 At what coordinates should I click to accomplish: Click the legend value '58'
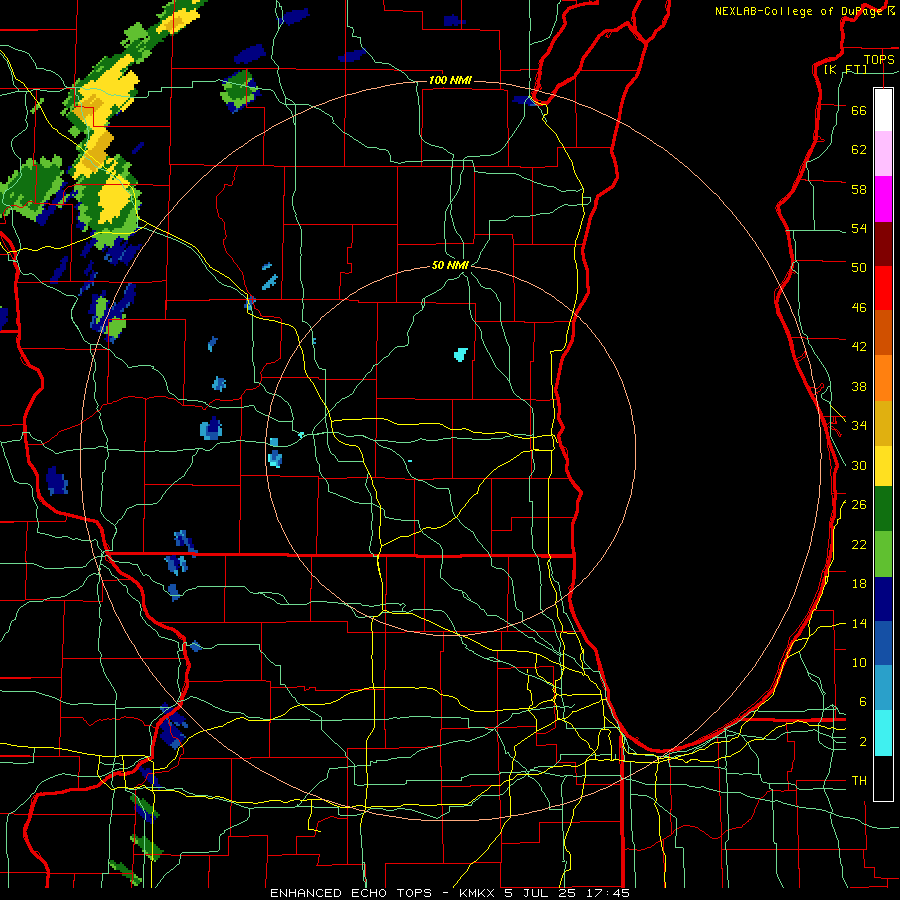(859, 189)
